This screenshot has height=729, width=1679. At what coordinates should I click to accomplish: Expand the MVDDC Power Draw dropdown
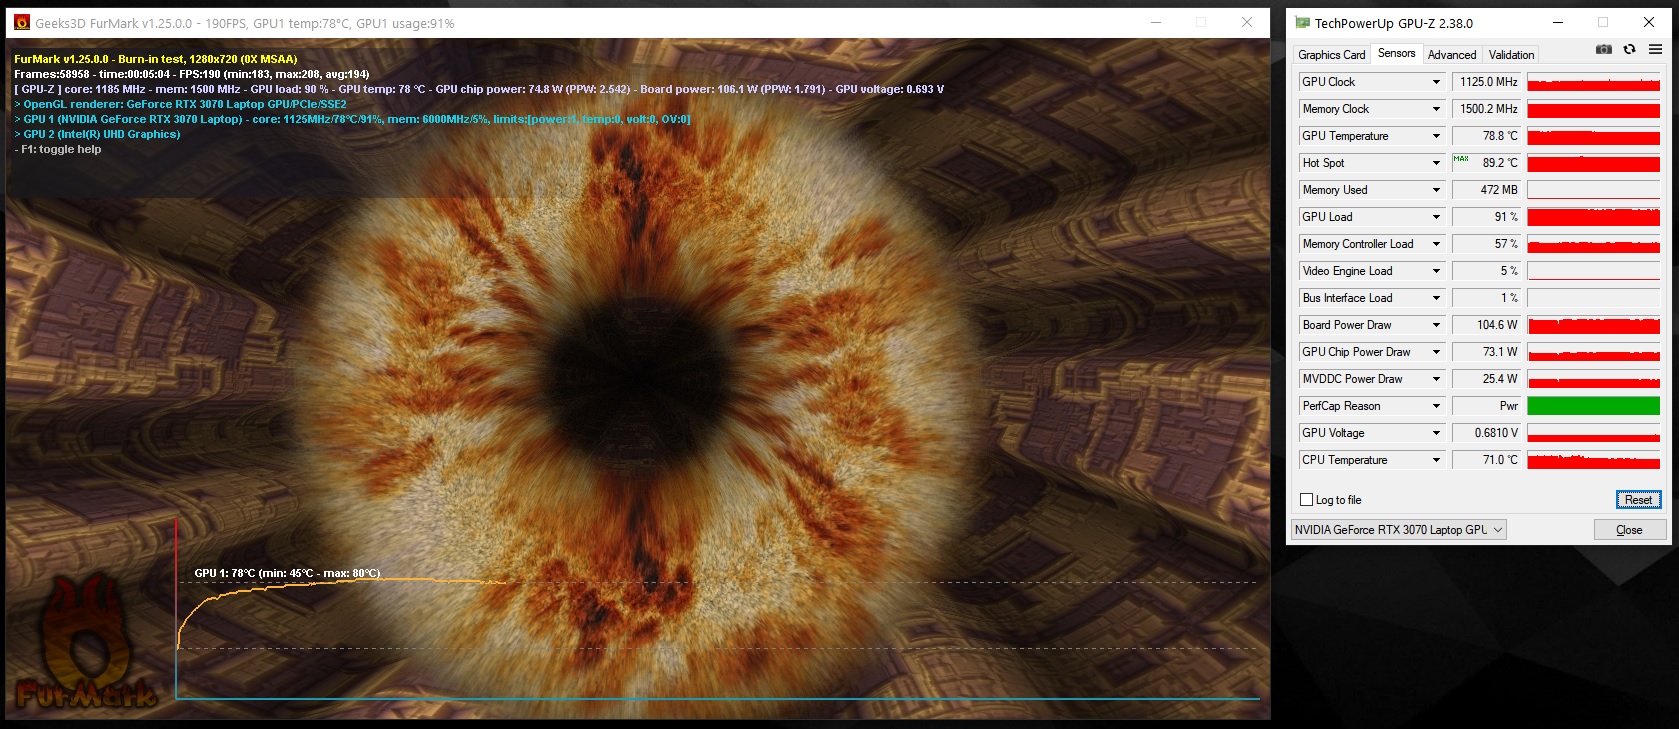tap(1436, 379)
